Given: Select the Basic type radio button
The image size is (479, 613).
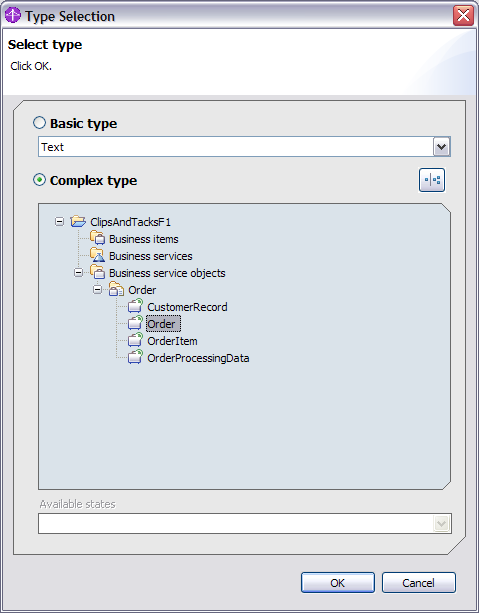Looking at the screenshot, I should [39, 123].
